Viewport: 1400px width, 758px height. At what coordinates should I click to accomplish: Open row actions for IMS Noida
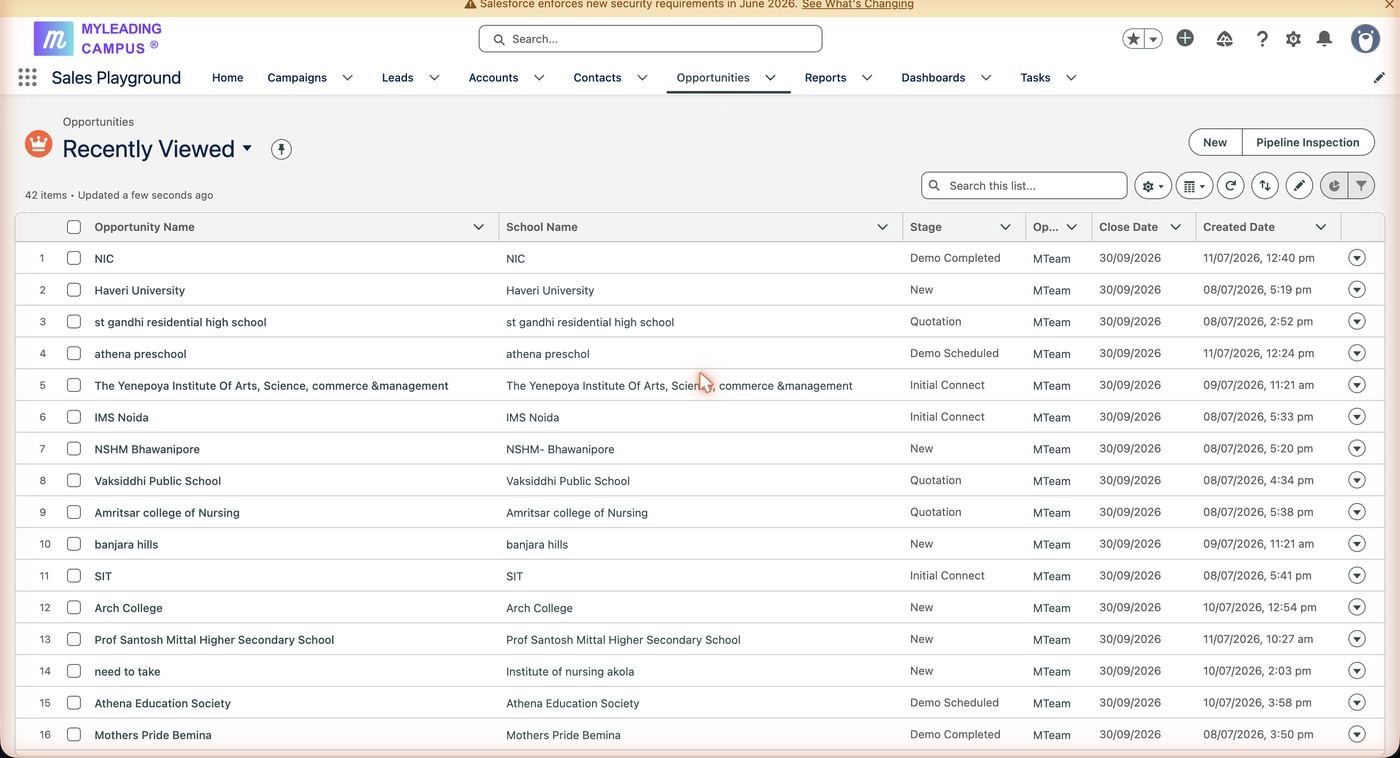pyautogui.click(x=1357, y=417)
